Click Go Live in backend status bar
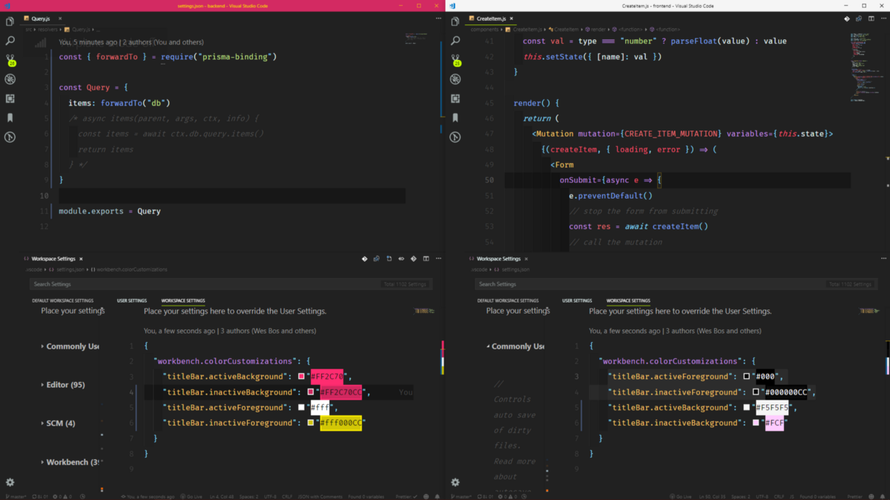 (x=192, y=497)
